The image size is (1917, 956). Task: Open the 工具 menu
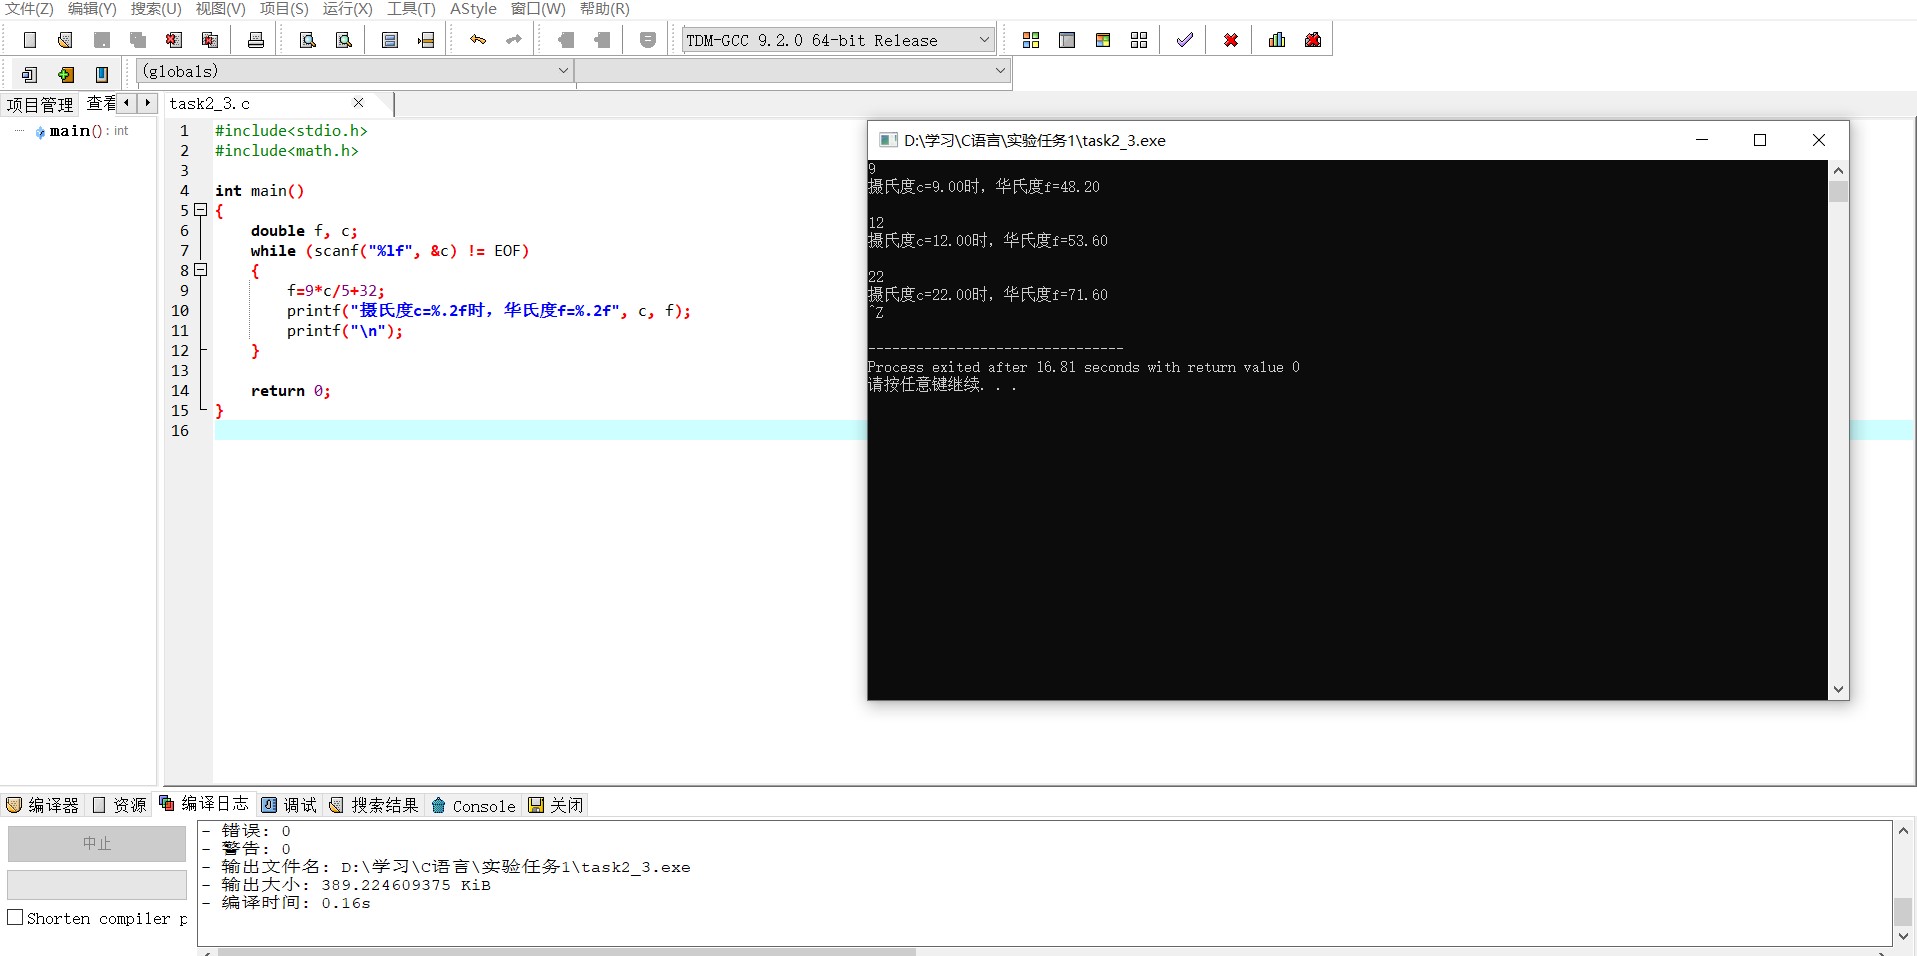tap(411, 9)
